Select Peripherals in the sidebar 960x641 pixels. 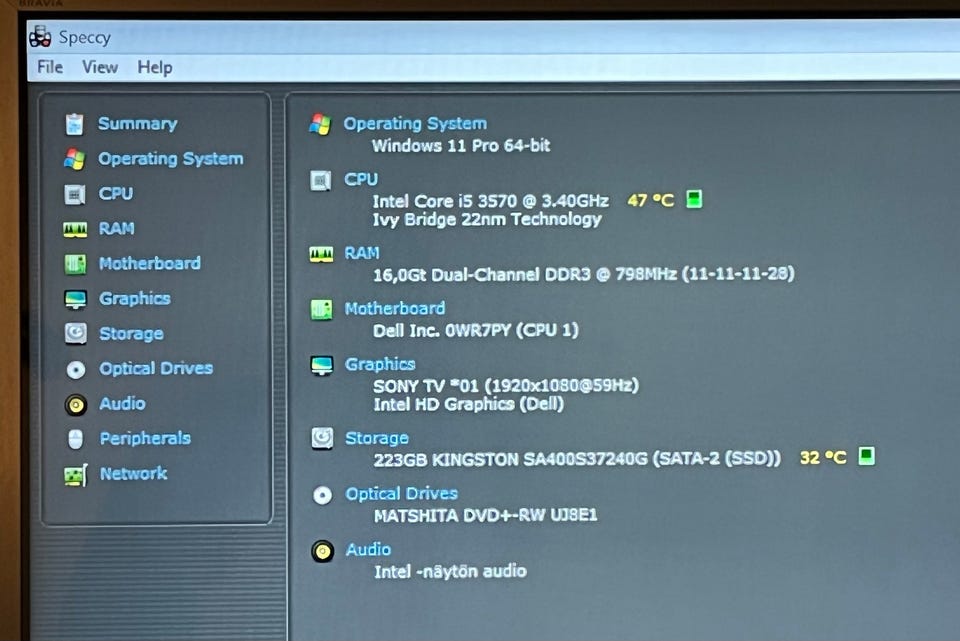(x=145, y=438)
